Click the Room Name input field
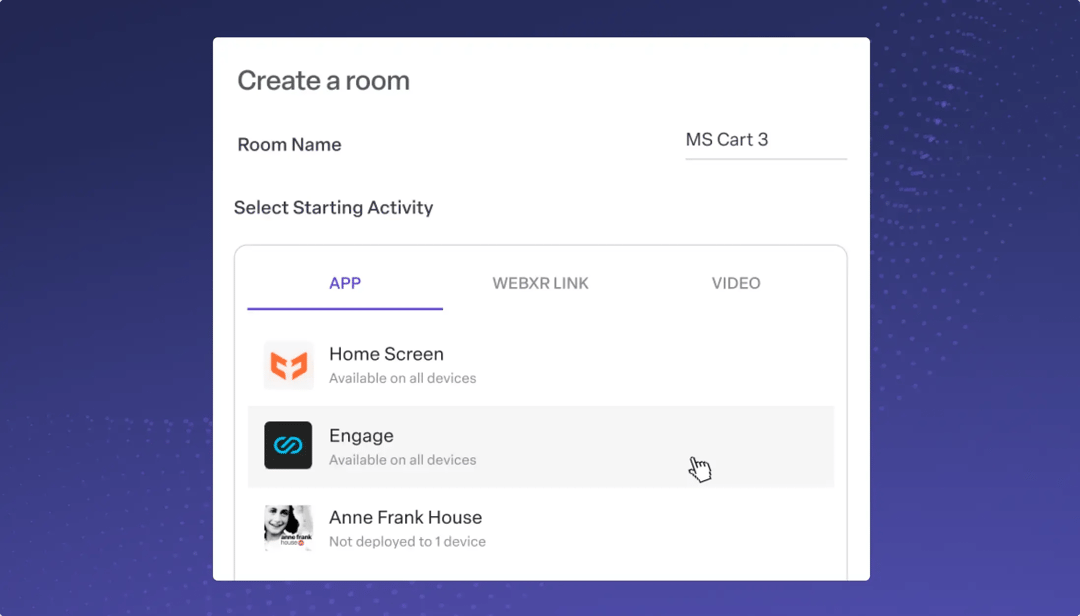Screen dimensions: 1080x616 (766, 140)
